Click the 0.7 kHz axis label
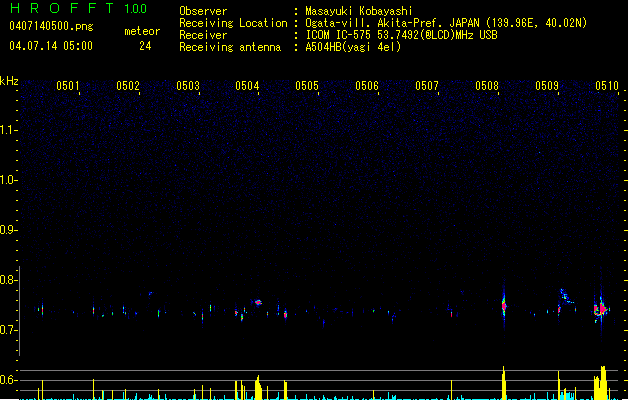 (8, 330)
